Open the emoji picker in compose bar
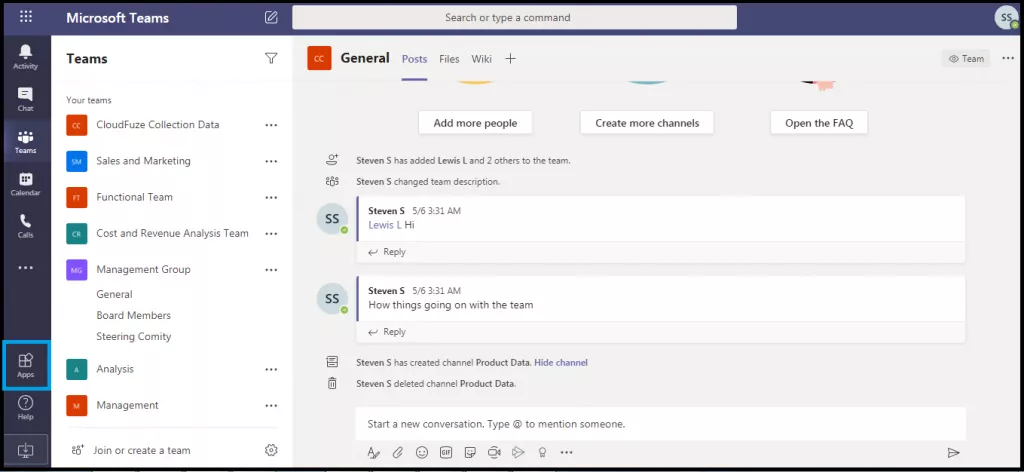The image size is (1024, 472). (422, 453)
